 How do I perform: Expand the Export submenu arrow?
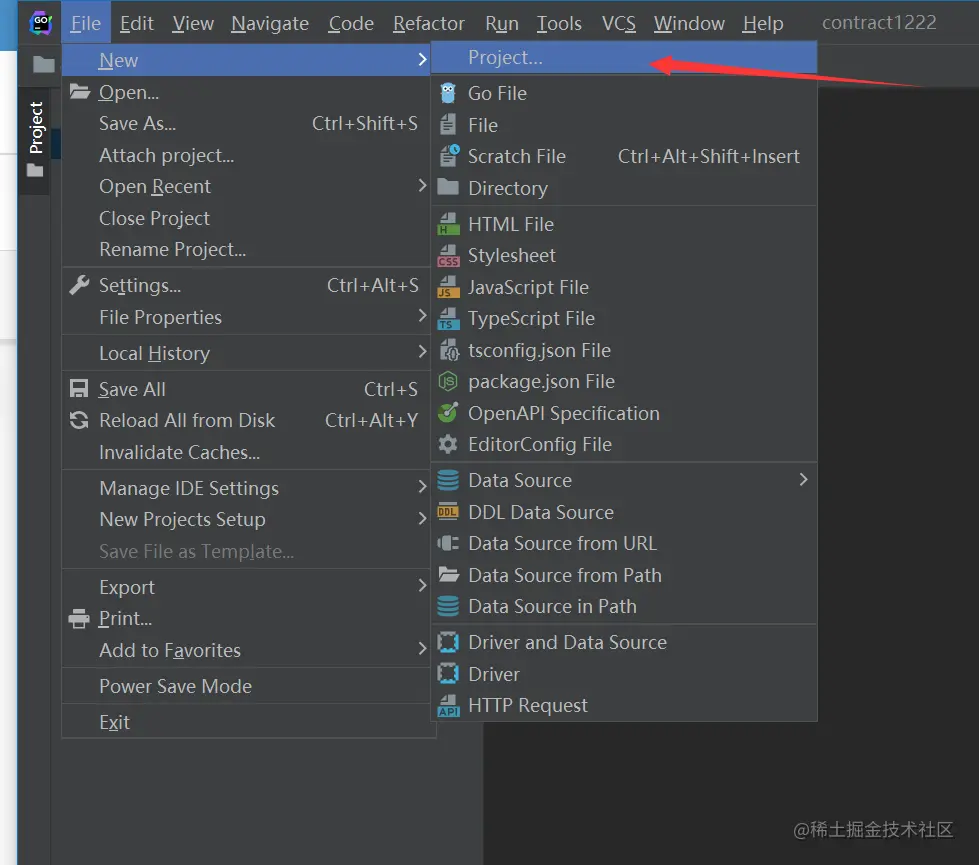[x=422, y=586]
